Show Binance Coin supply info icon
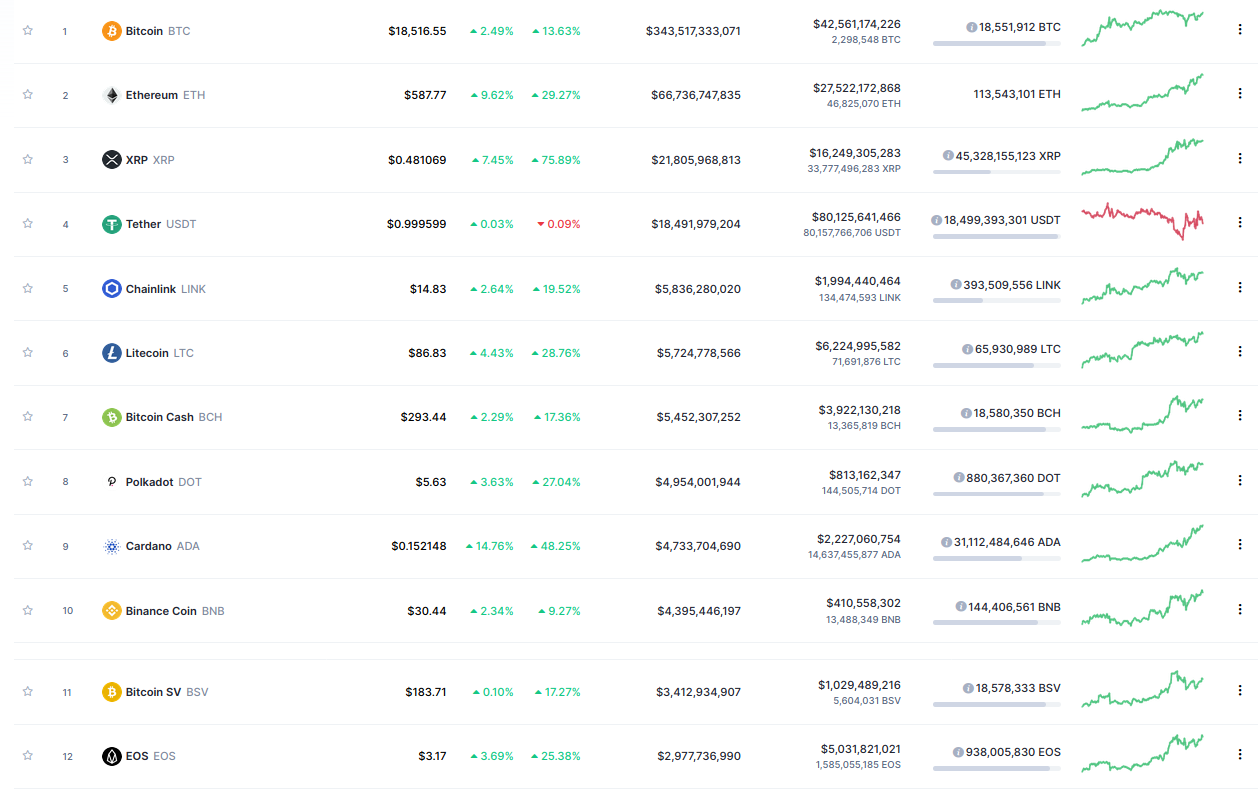This screenshot has width=1258, height=790. point(960,607)
